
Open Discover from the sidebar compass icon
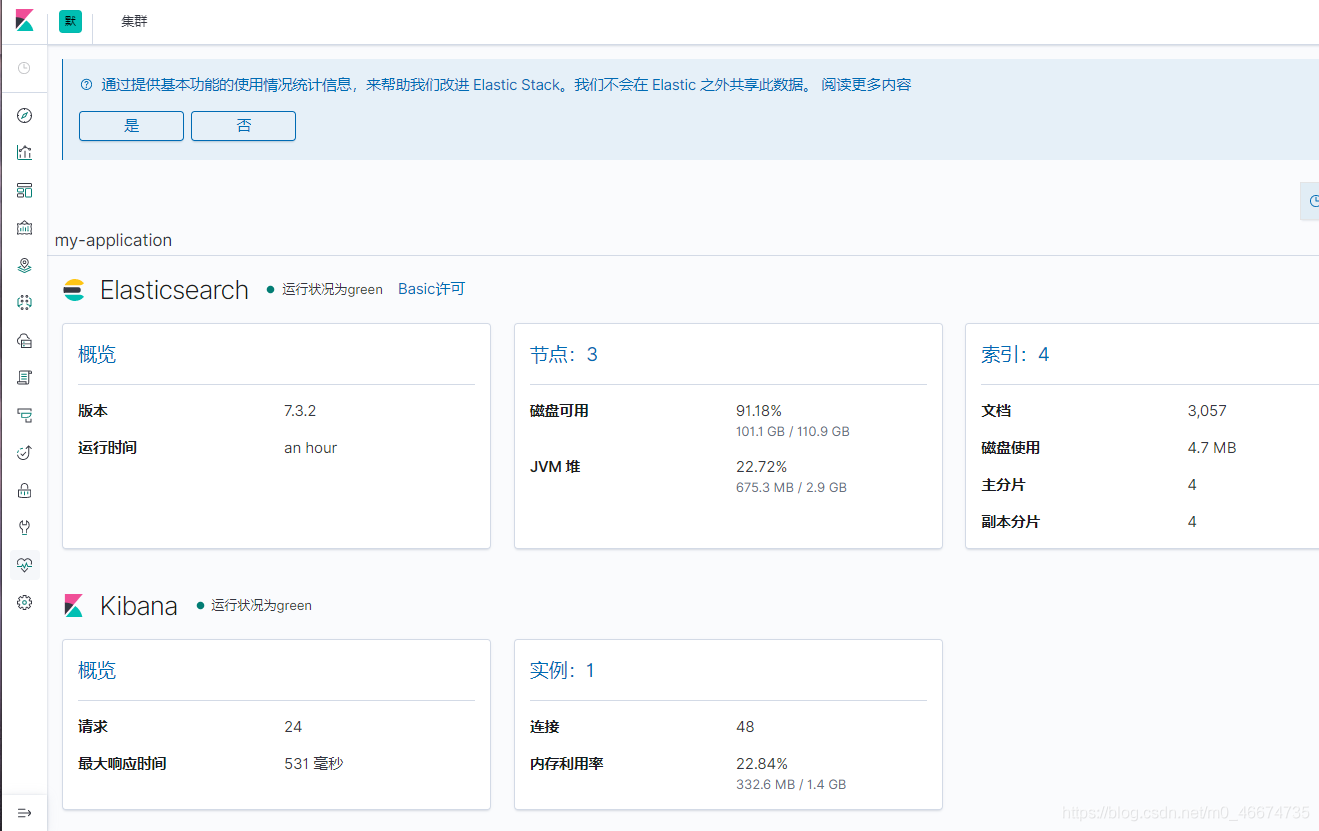[25, 116]
